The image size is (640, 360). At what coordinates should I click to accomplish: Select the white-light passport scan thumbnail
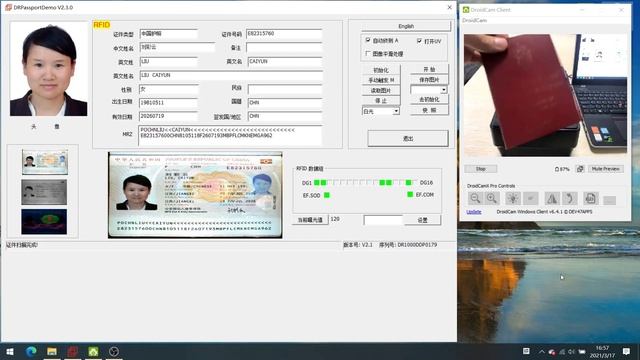point(44,162)
